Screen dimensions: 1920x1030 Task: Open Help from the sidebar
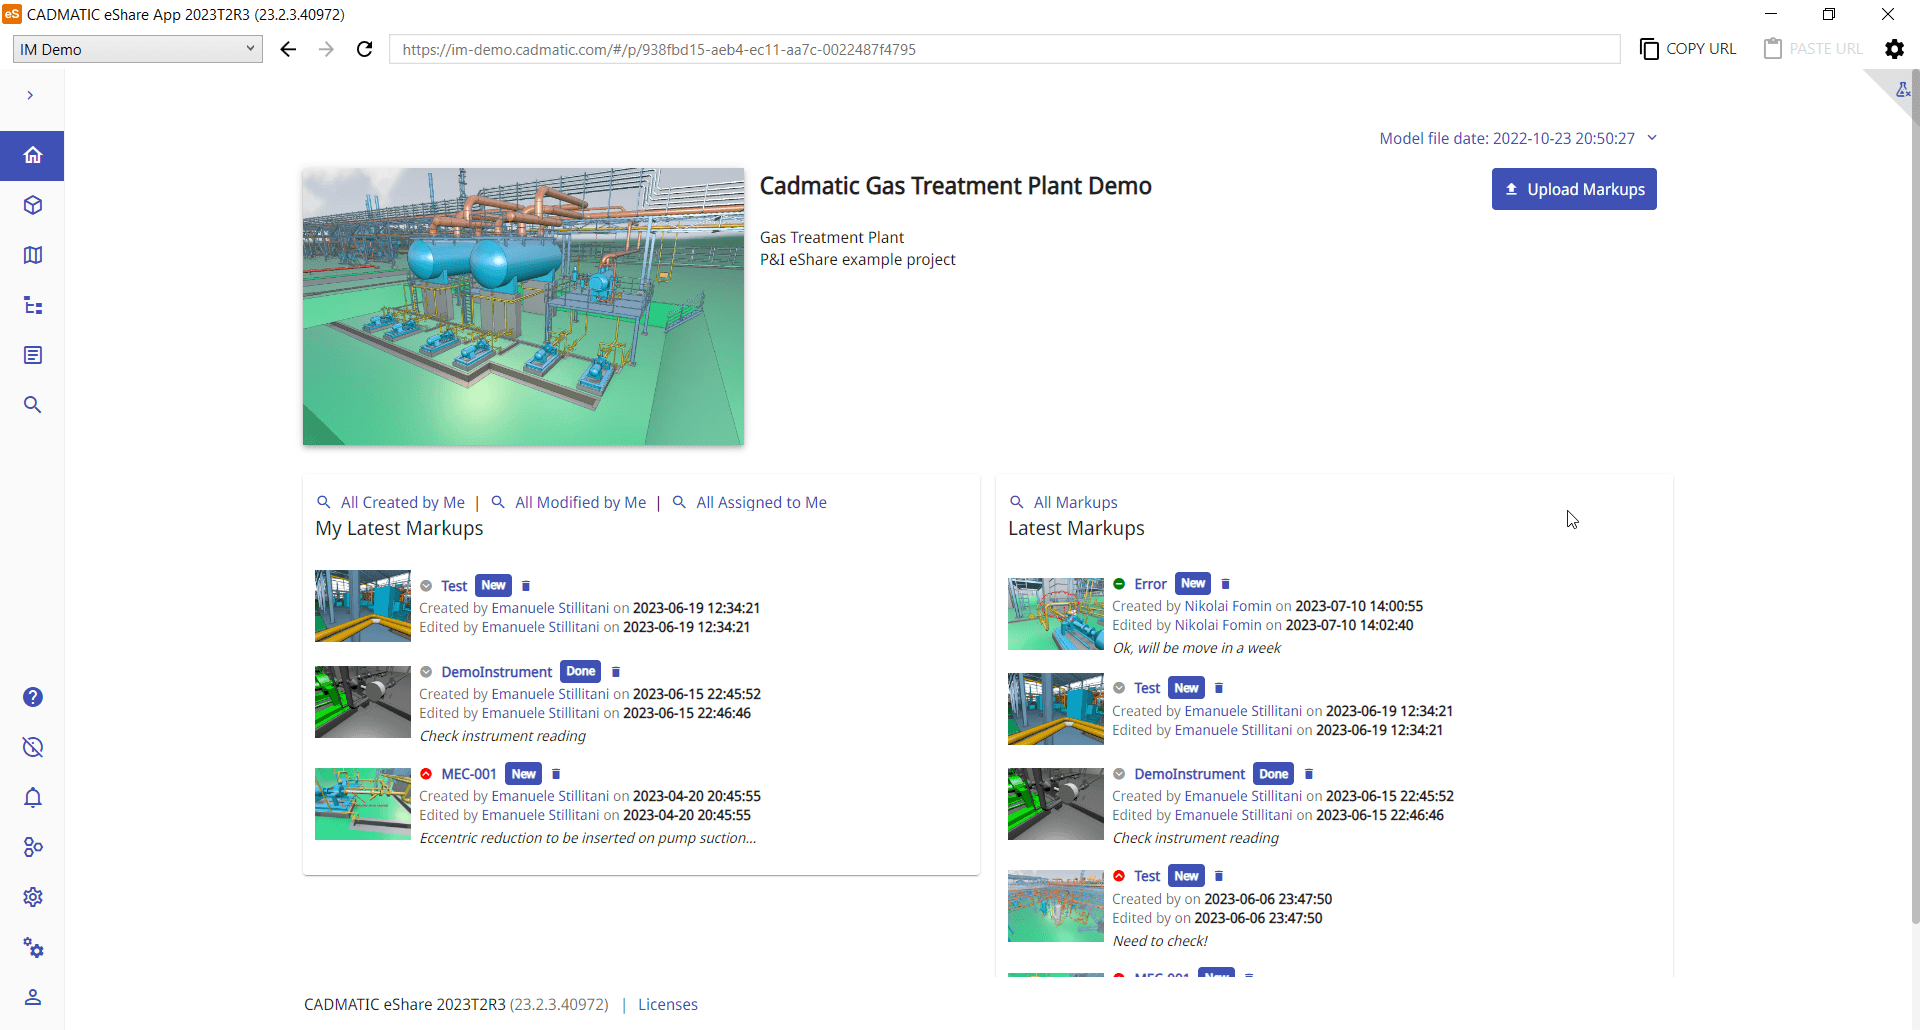pyautogui.click(x=32, y=697)
